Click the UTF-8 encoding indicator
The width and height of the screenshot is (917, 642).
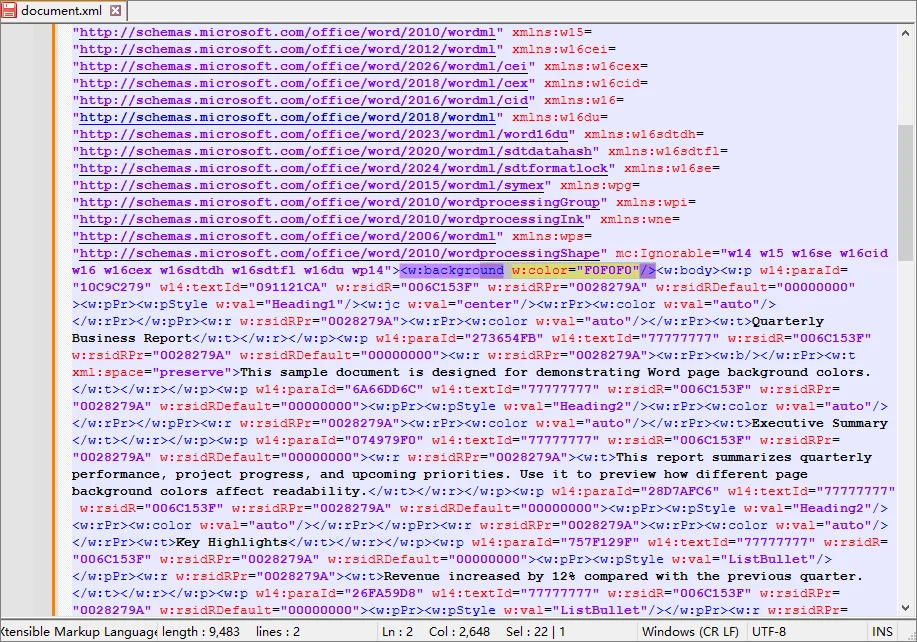click(x=768, y=631)
